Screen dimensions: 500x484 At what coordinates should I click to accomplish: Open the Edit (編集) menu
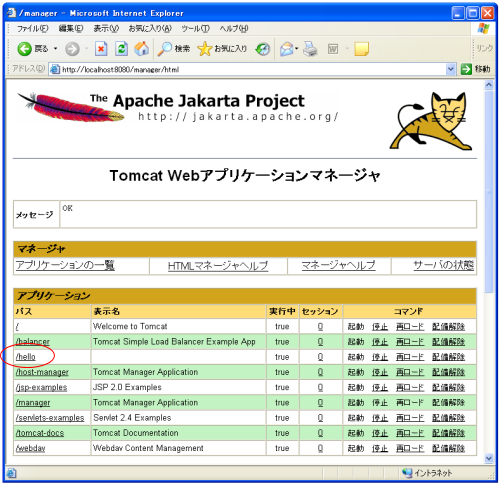[x=71, y=29]
